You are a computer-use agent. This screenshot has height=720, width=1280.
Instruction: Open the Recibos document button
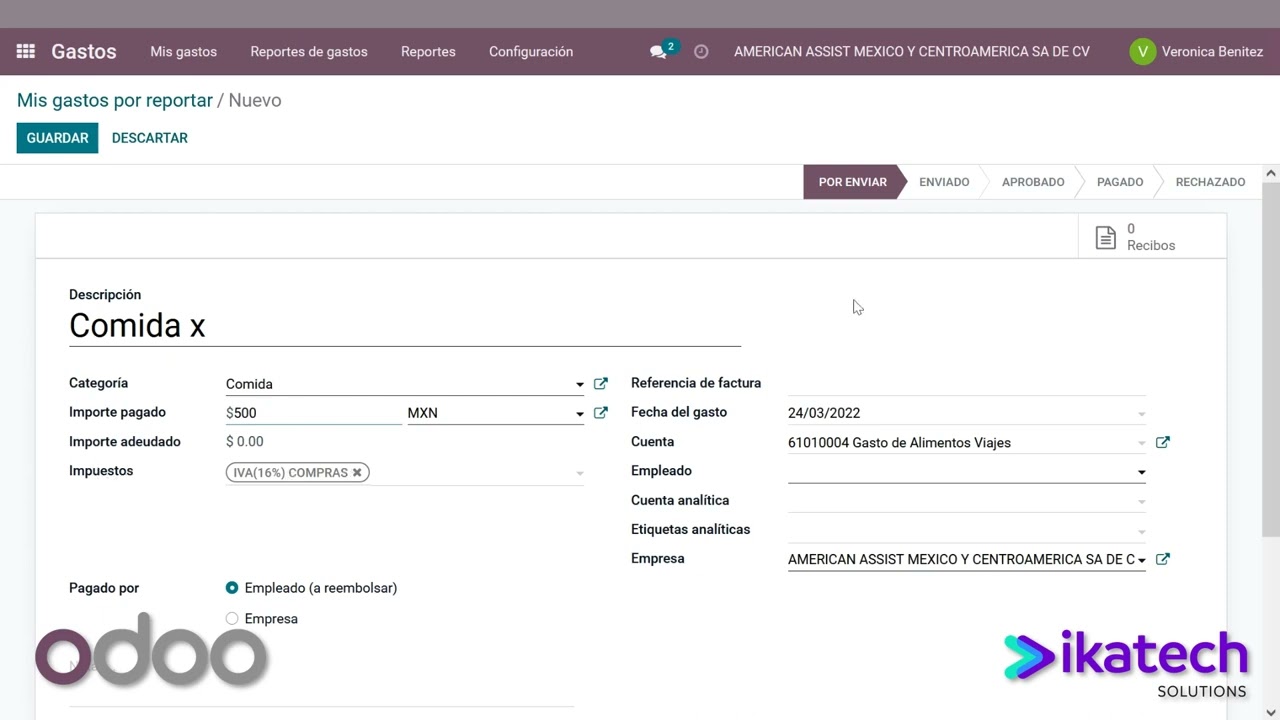[x=1152, y=237]
